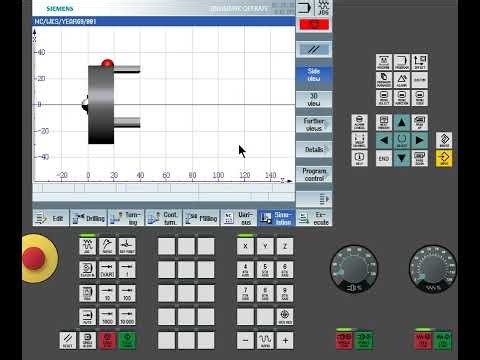Click the green Spindle Start key
This screenshot has width=480, height=360.
tap(364, 340)
